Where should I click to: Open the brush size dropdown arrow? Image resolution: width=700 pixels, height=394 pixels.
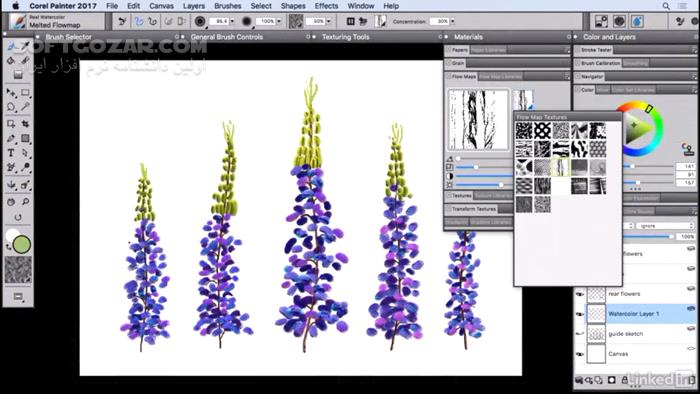point(232,21)
